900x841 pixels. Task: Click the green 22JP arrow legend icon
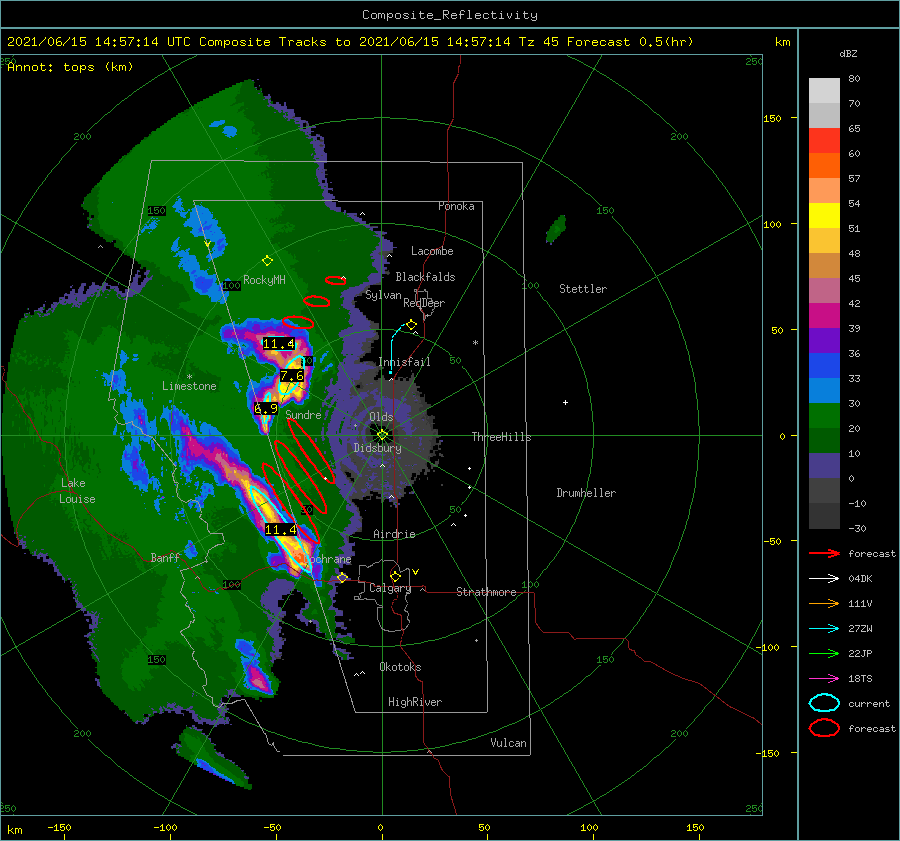click(x=824, y=653)
